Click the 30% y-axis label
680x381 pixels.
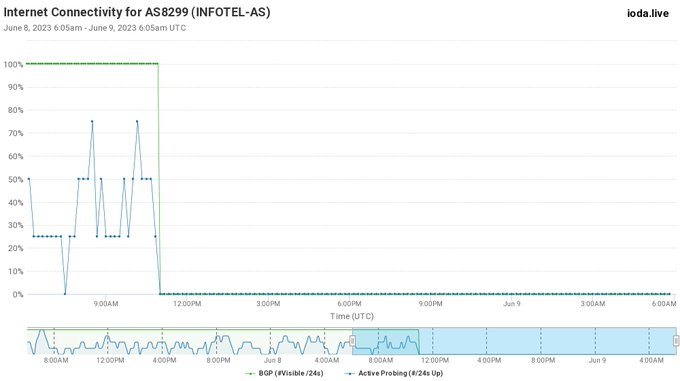click(x=15, y=225)
